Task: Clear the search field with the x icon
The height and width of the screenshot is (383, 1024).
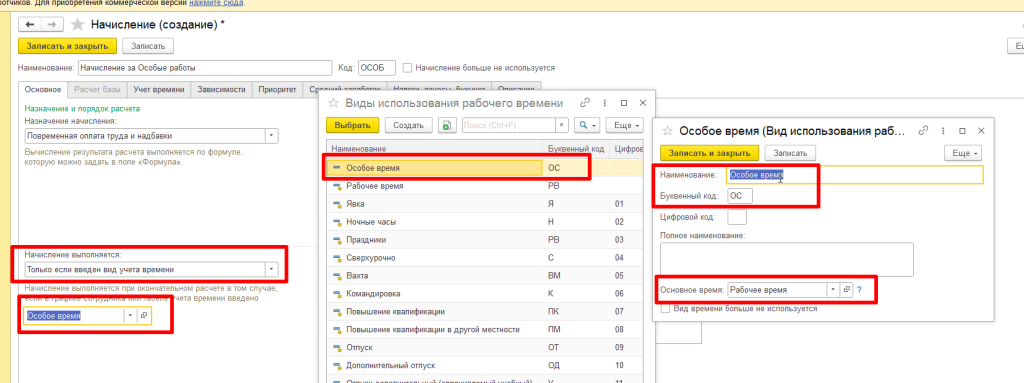Action: click(x=562, y=125)
